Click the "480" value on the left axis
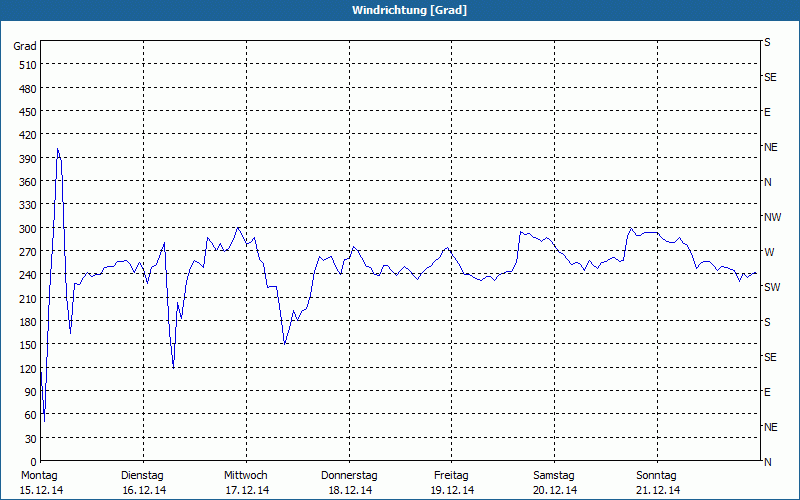This screenshot has height=500, width=800. pos(28,89)
